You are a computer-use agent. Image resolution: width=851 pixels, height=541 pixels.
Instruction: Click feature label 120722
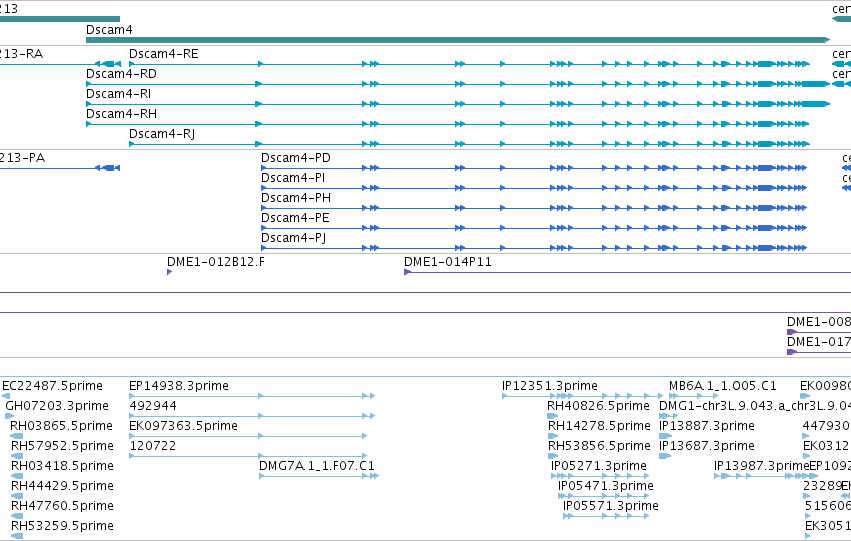153,446
